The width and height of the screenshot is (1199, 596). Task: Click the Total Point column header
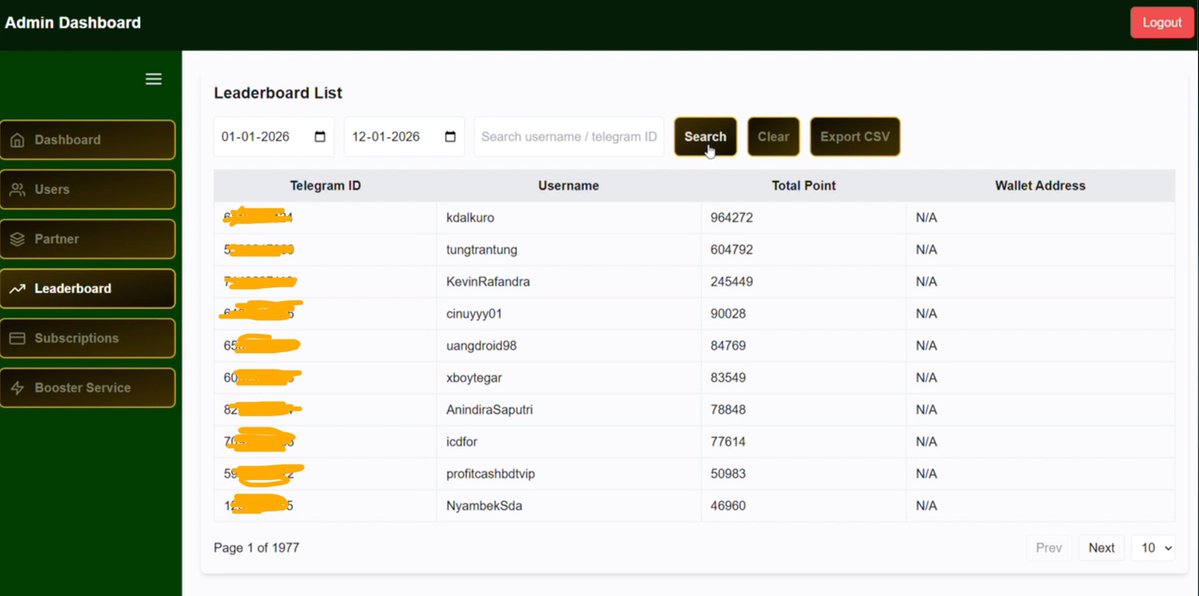coord(804,186)
